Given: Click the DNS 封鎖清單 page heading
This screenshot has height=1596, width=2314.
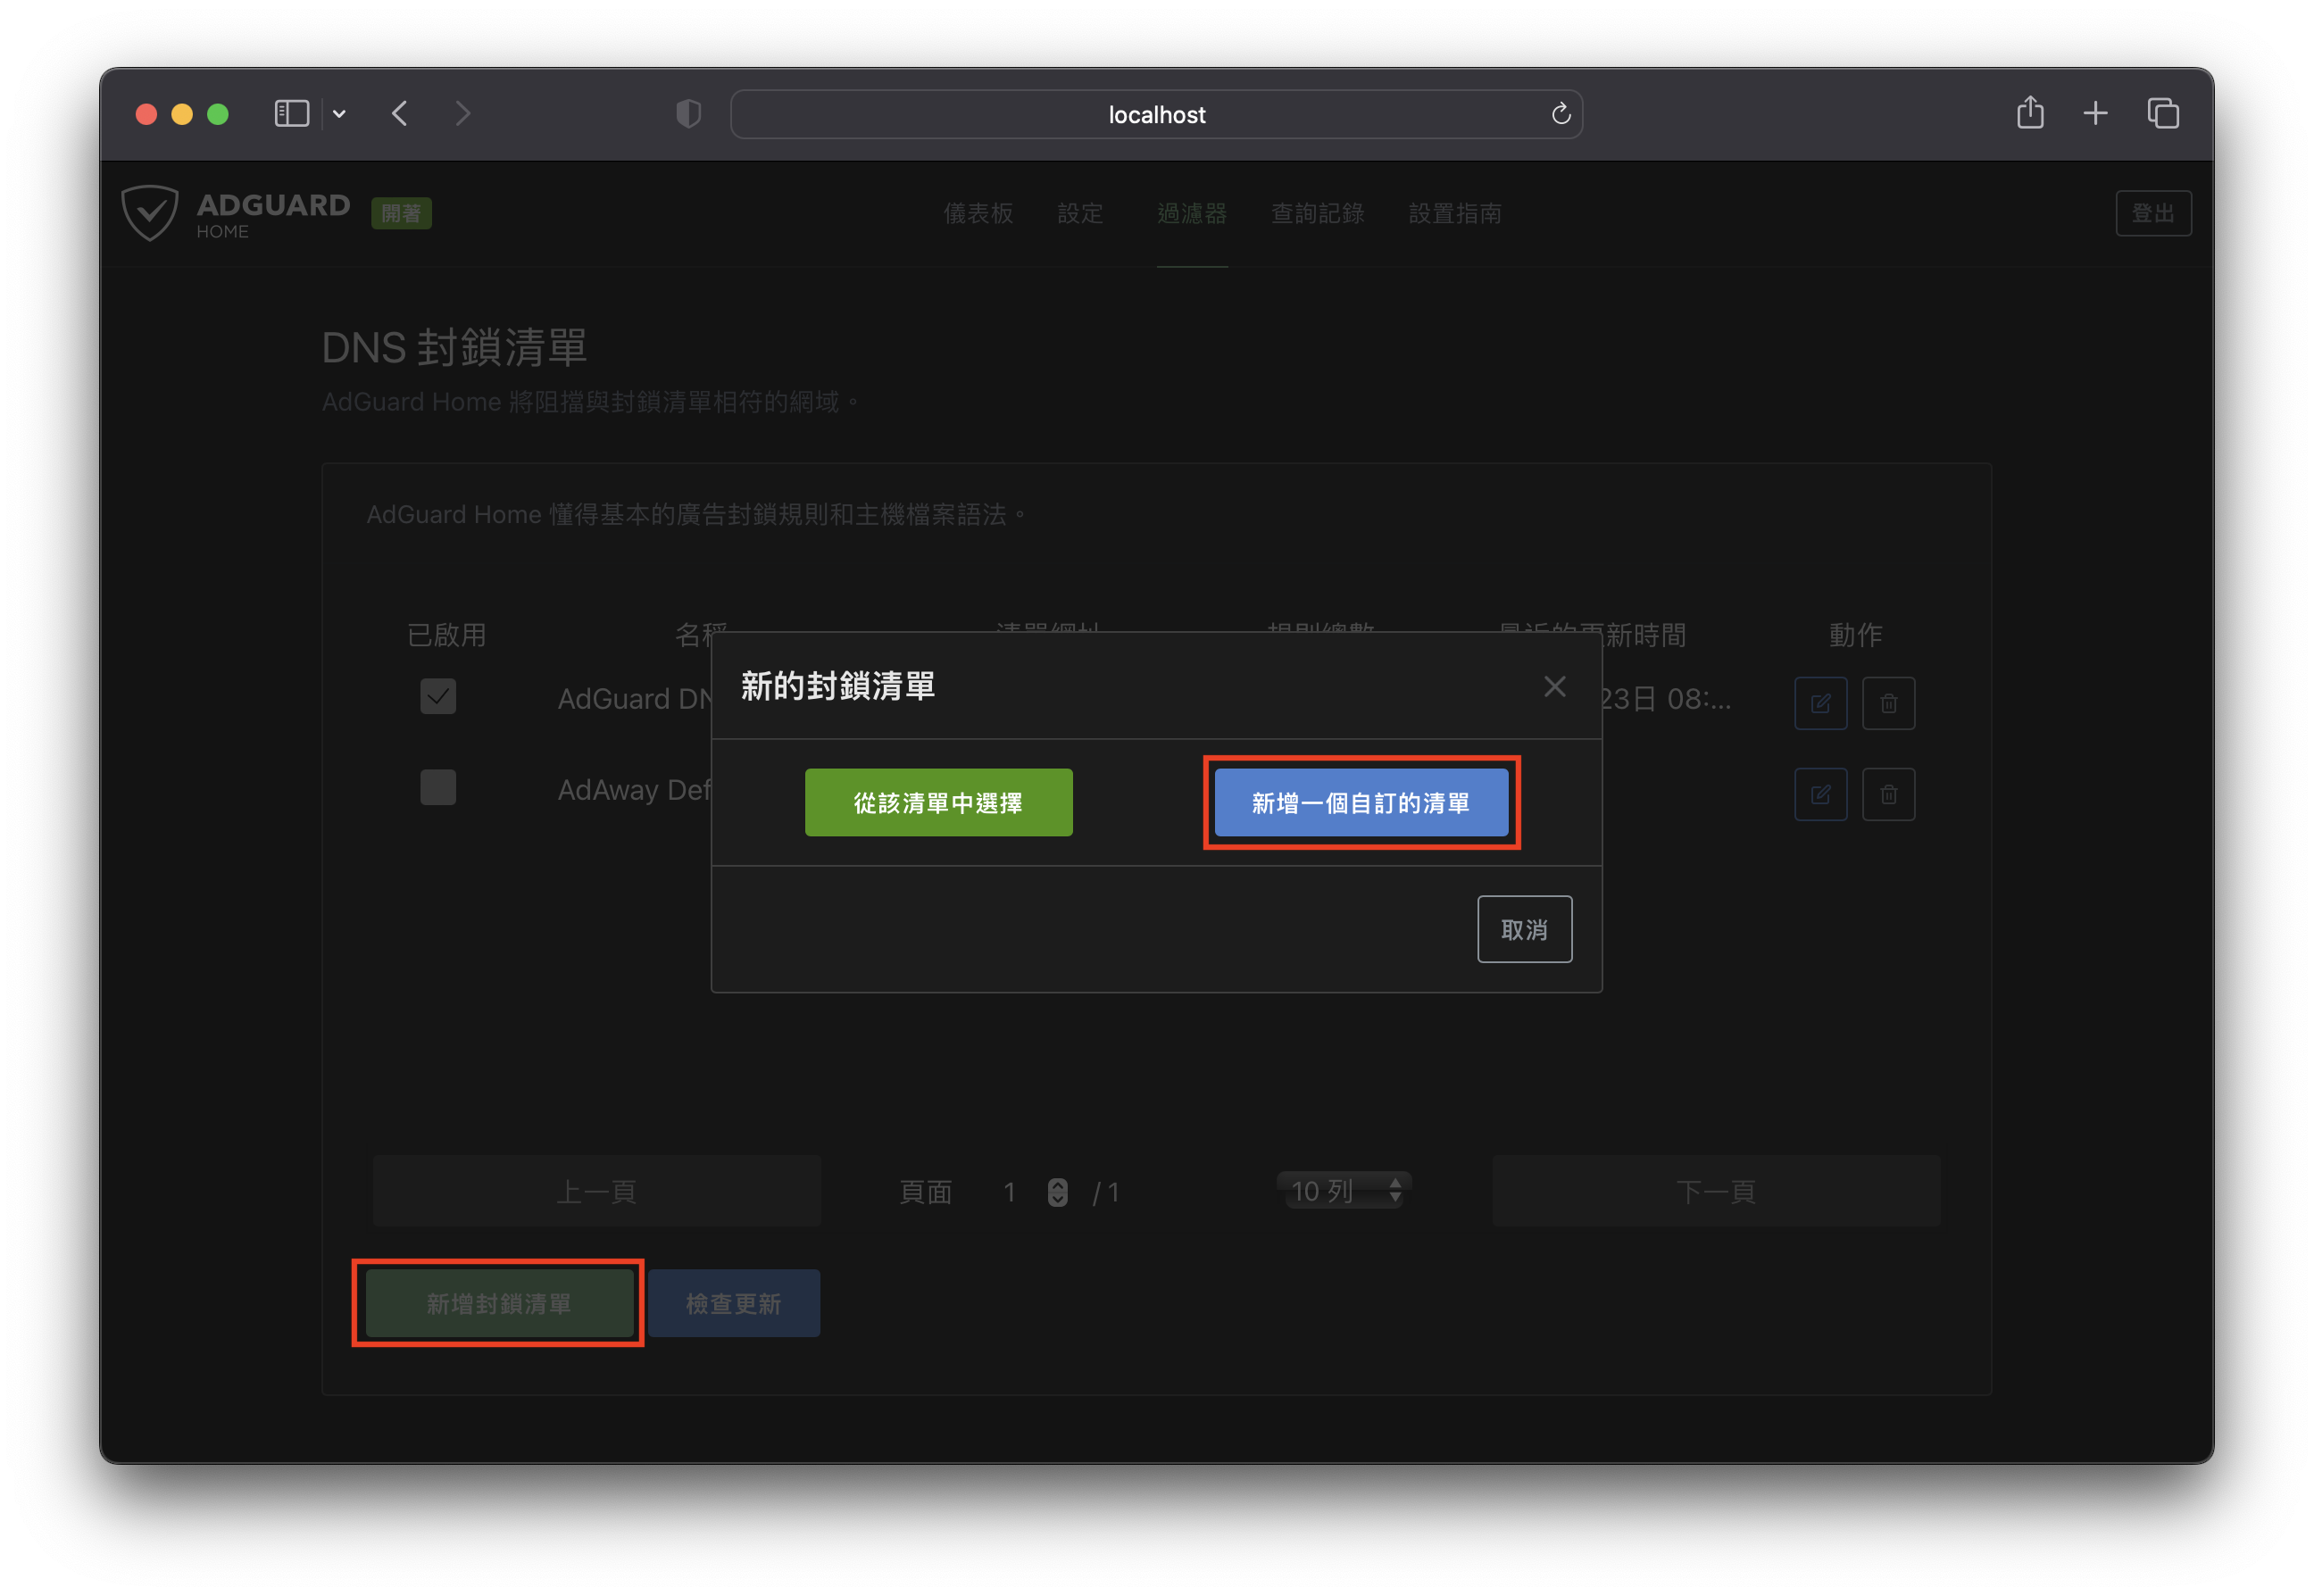Looking at the screenshot, I should [x=454, y=347].
